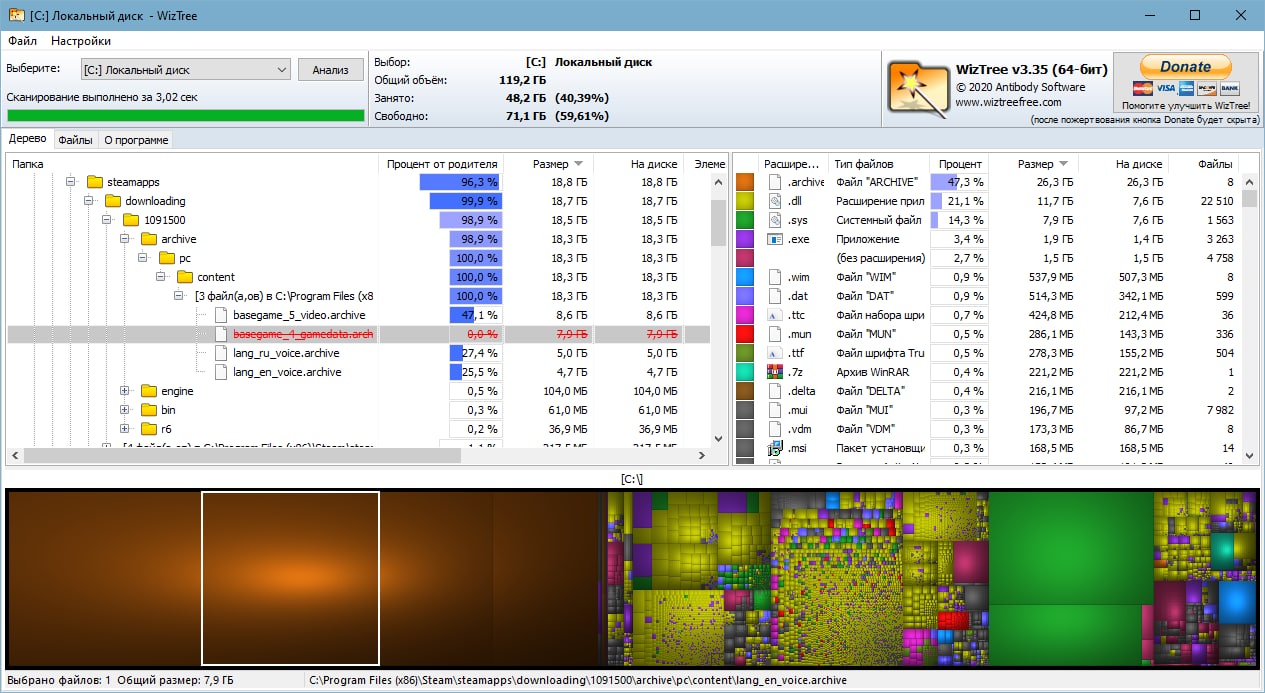The image size is (1265, 693).
Task: Click the archive folder icon
Action: (x=149, y=239)
